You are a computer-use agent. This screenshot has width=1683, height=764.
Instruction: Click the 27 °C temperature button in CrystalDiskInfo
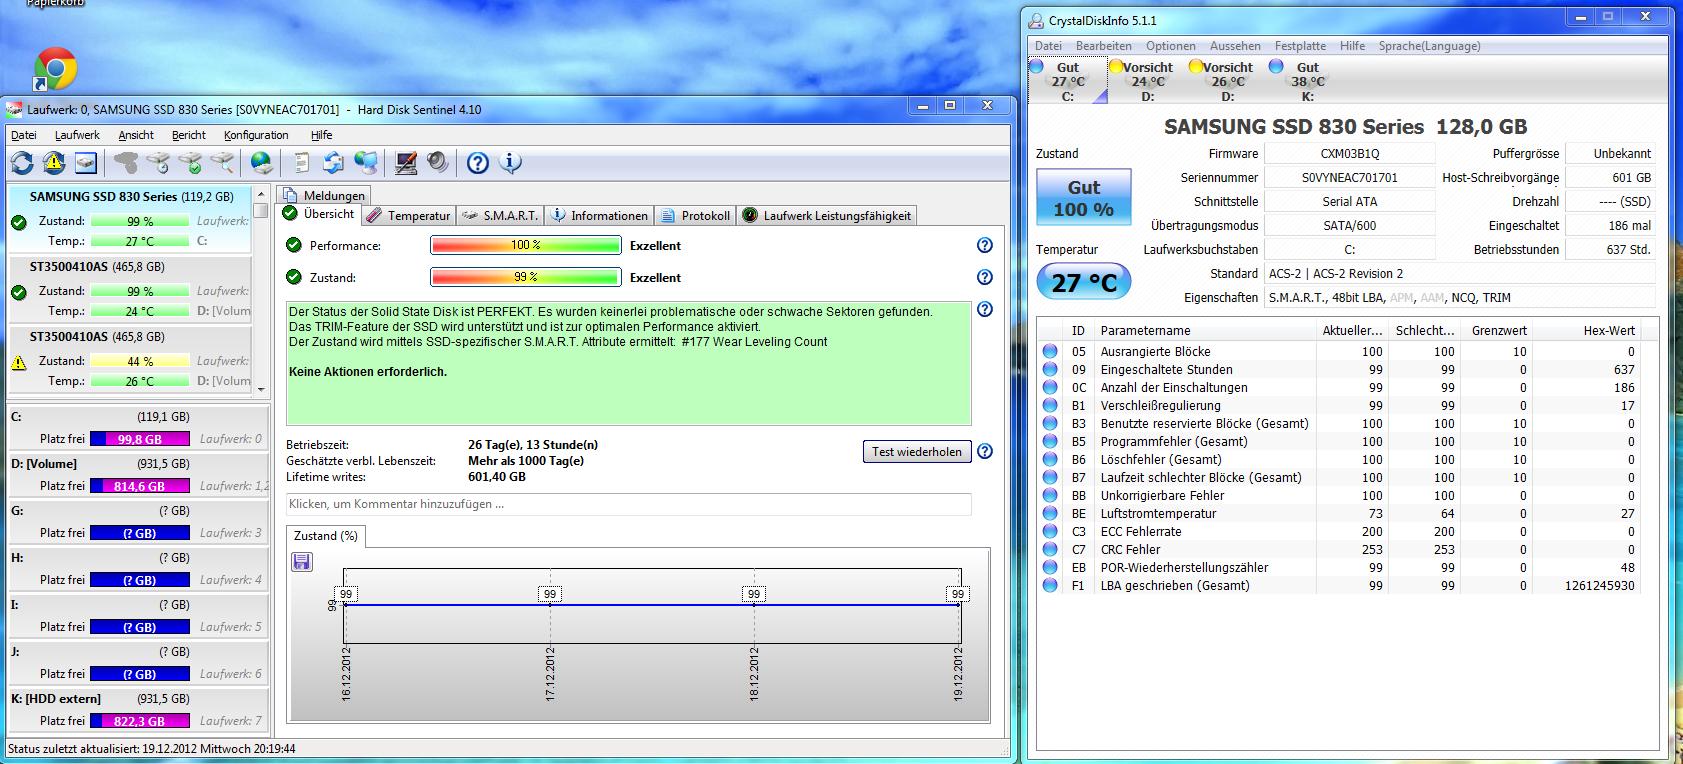pyautogui.click(x=1084, y=282)
